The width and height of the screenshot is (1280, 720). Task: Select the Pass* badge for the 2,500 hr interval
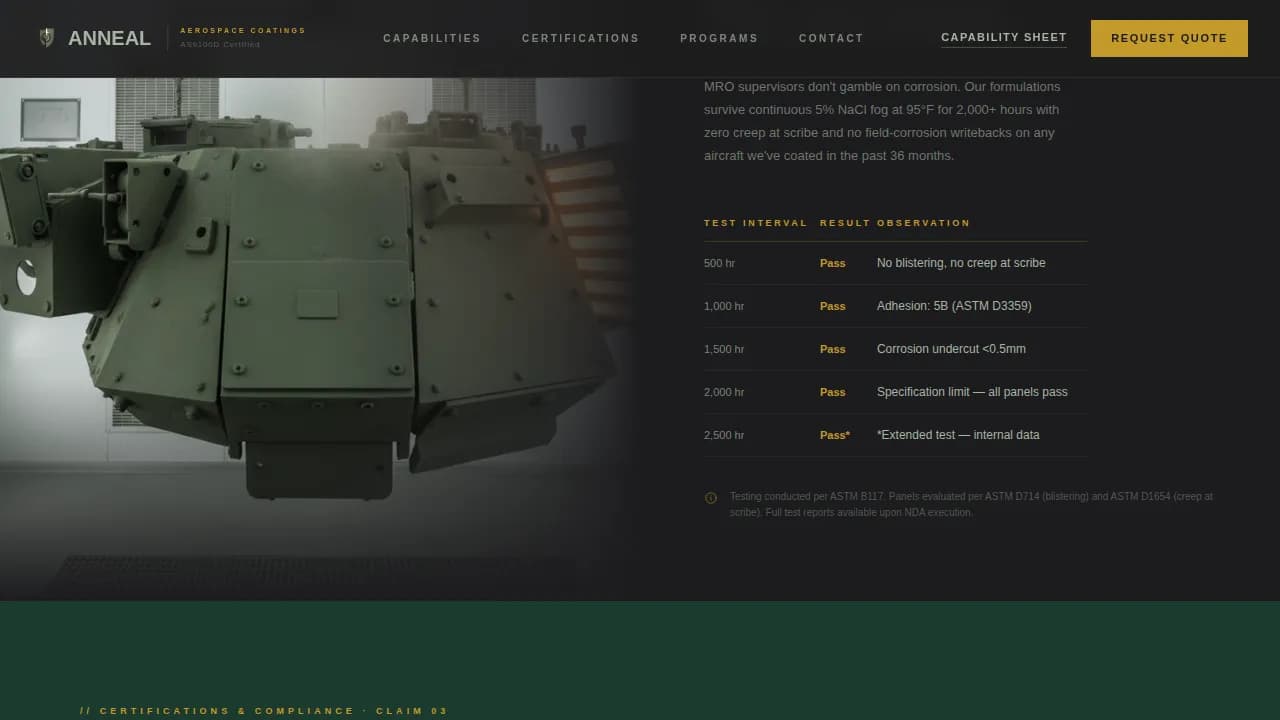pyautogui.click(x=834, y=435)
